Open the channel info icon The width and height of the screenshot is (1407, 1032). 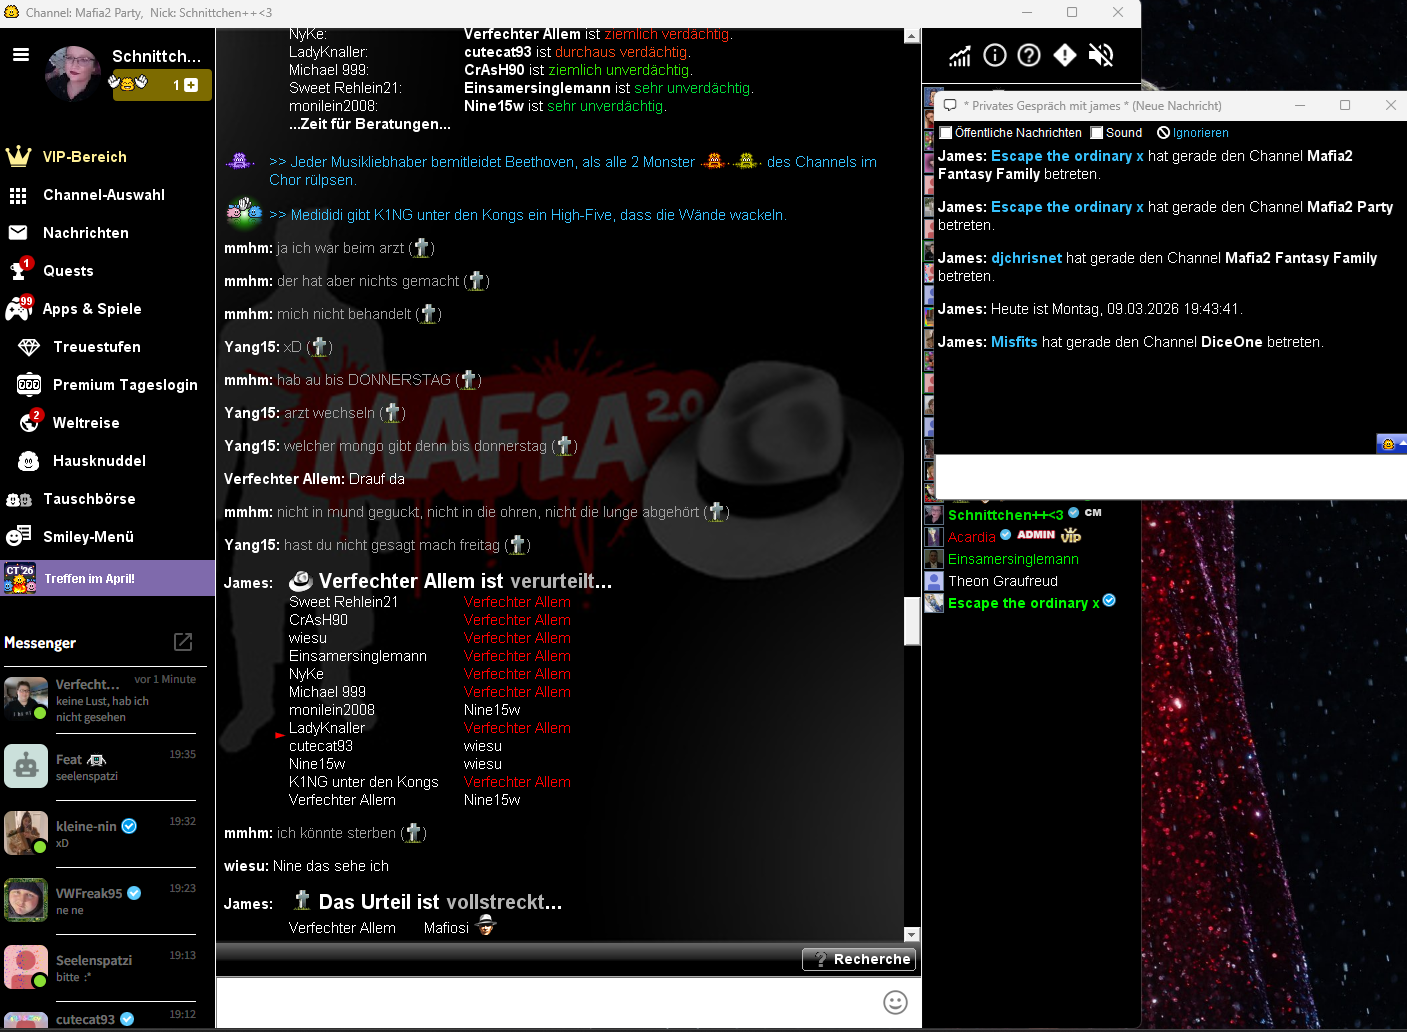coord(994,56)
